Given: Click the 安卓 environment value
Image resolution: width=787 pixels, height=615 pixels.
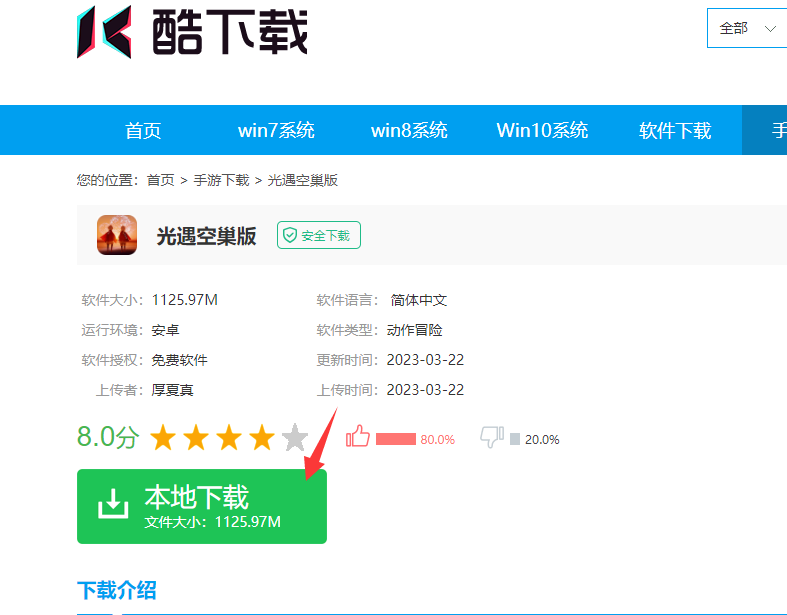Looking at the screenshot, I should (165, 330).
